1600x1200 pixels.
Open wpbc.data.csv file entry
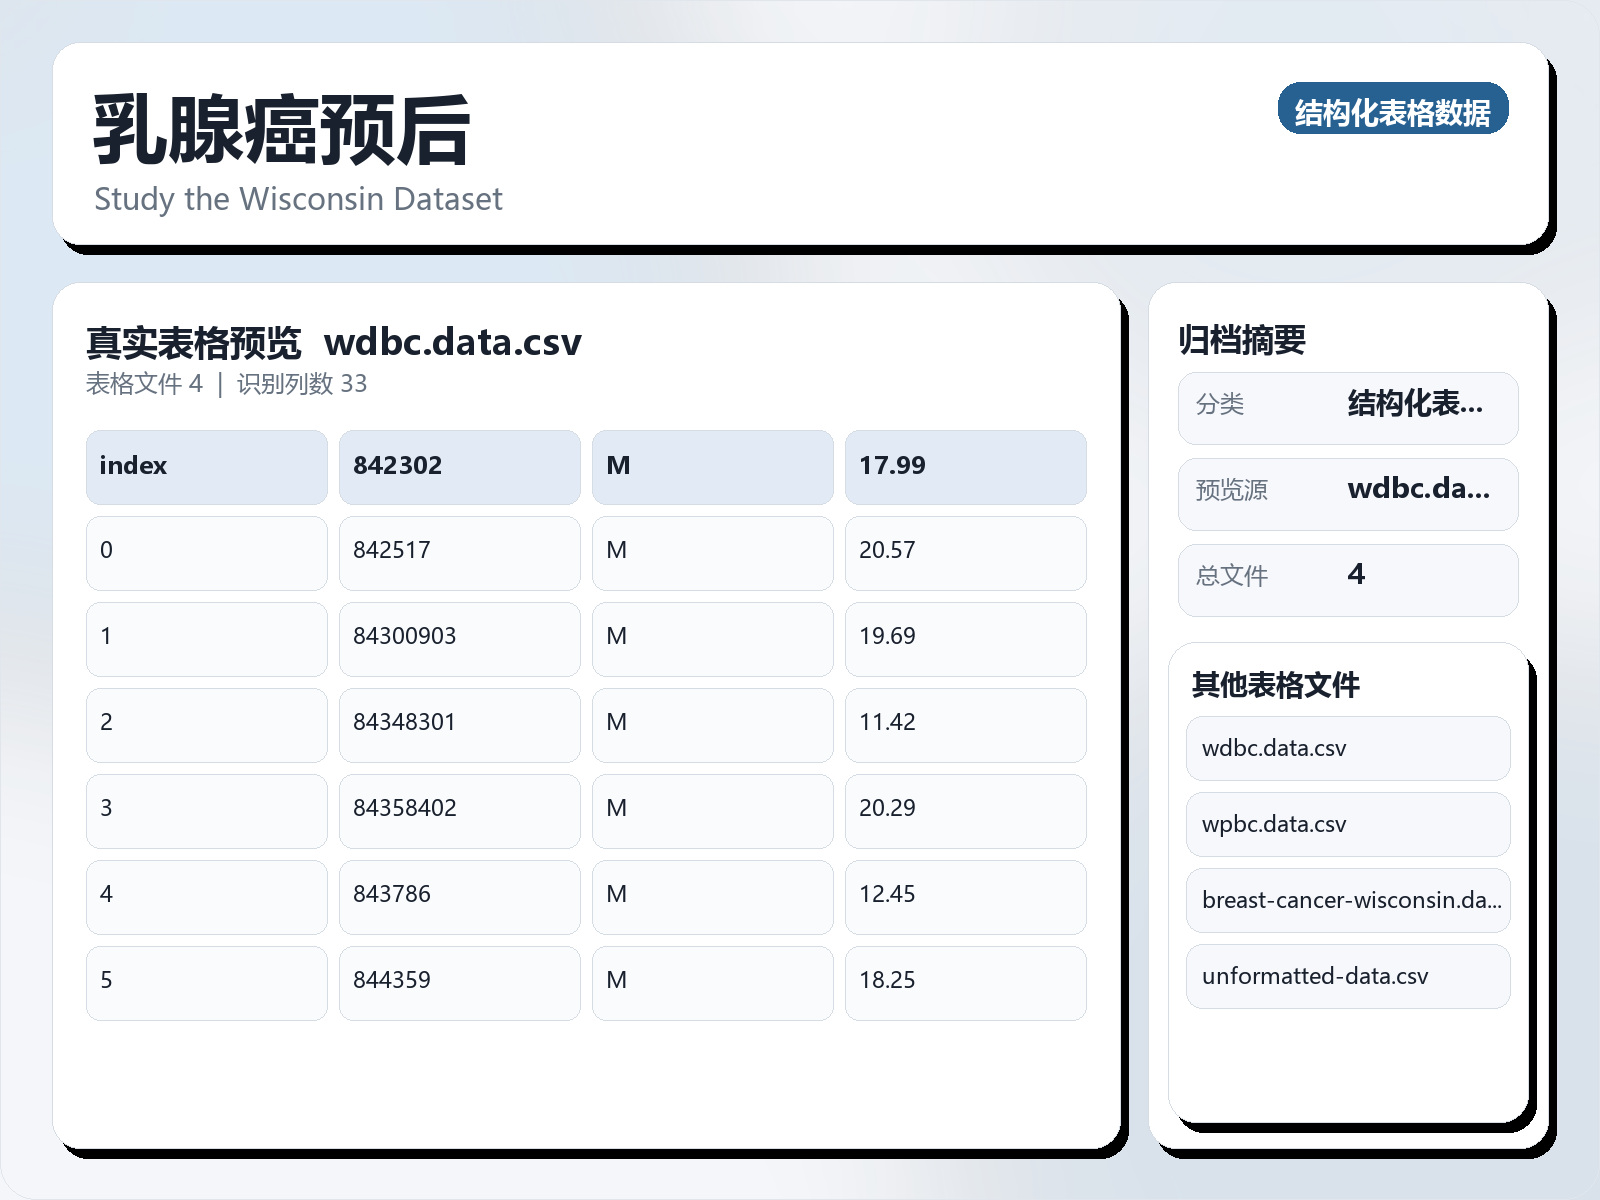[1347, 824]
